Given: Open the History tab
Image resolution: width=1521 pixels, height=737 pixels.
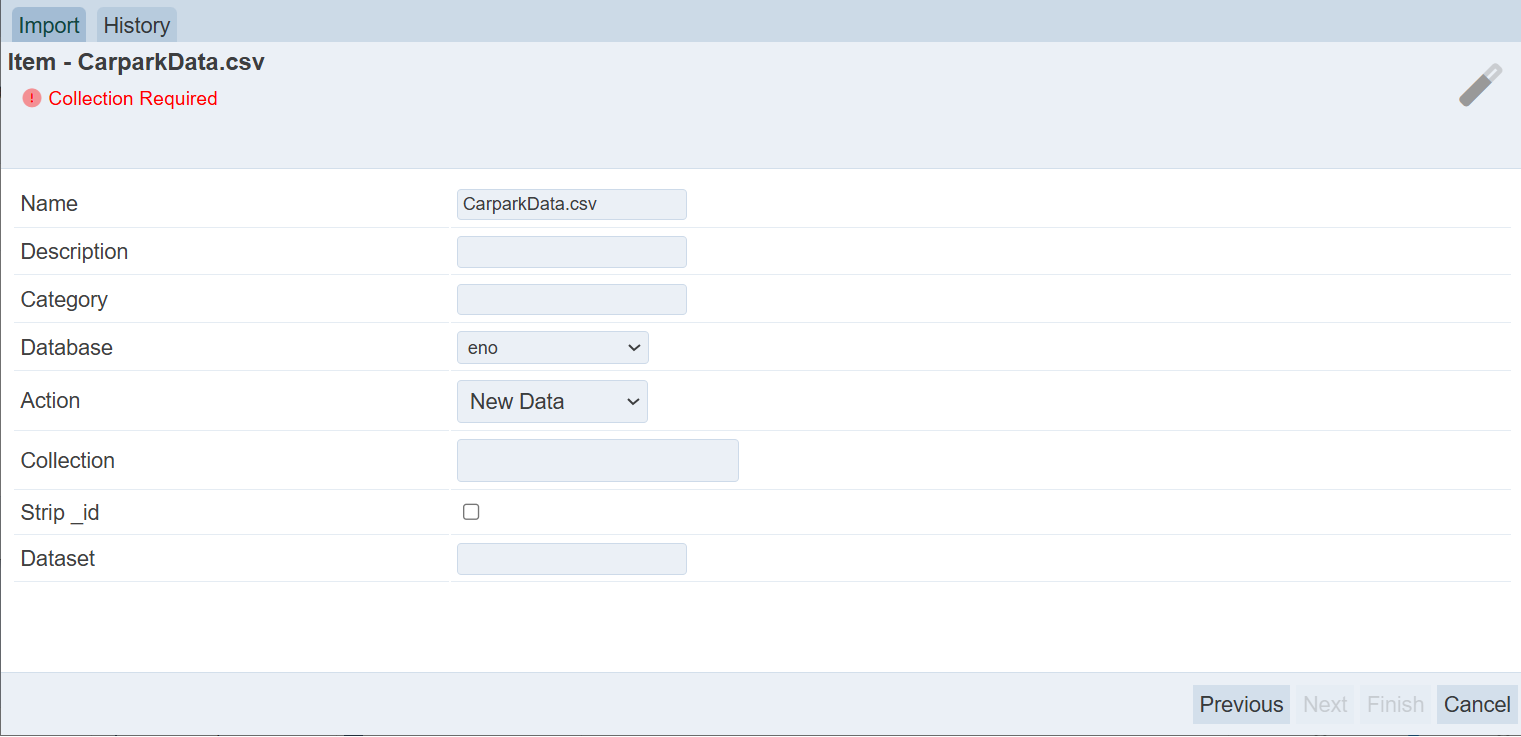Looking at the screenshot, I should pyautogui.click(x=137, y=25).
